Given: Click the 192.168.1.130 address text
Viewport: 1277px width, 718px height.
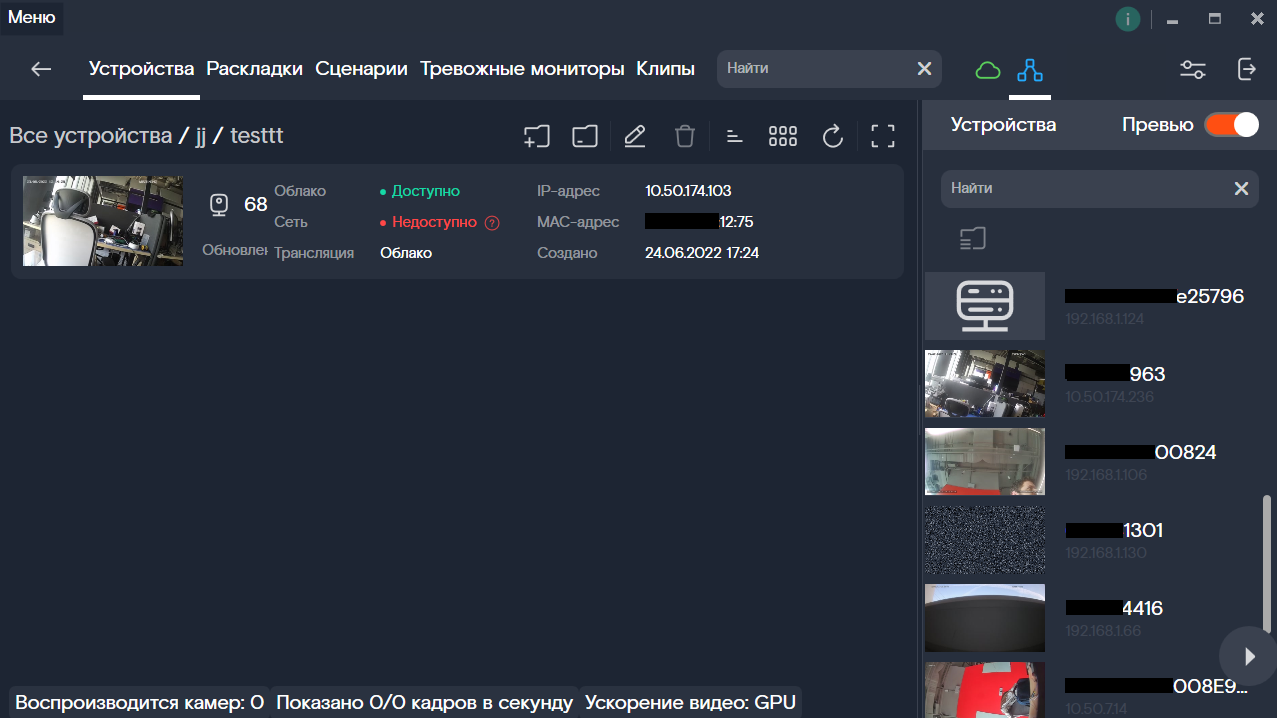Looking at the screenshot, I should (x=1105, y=553).
